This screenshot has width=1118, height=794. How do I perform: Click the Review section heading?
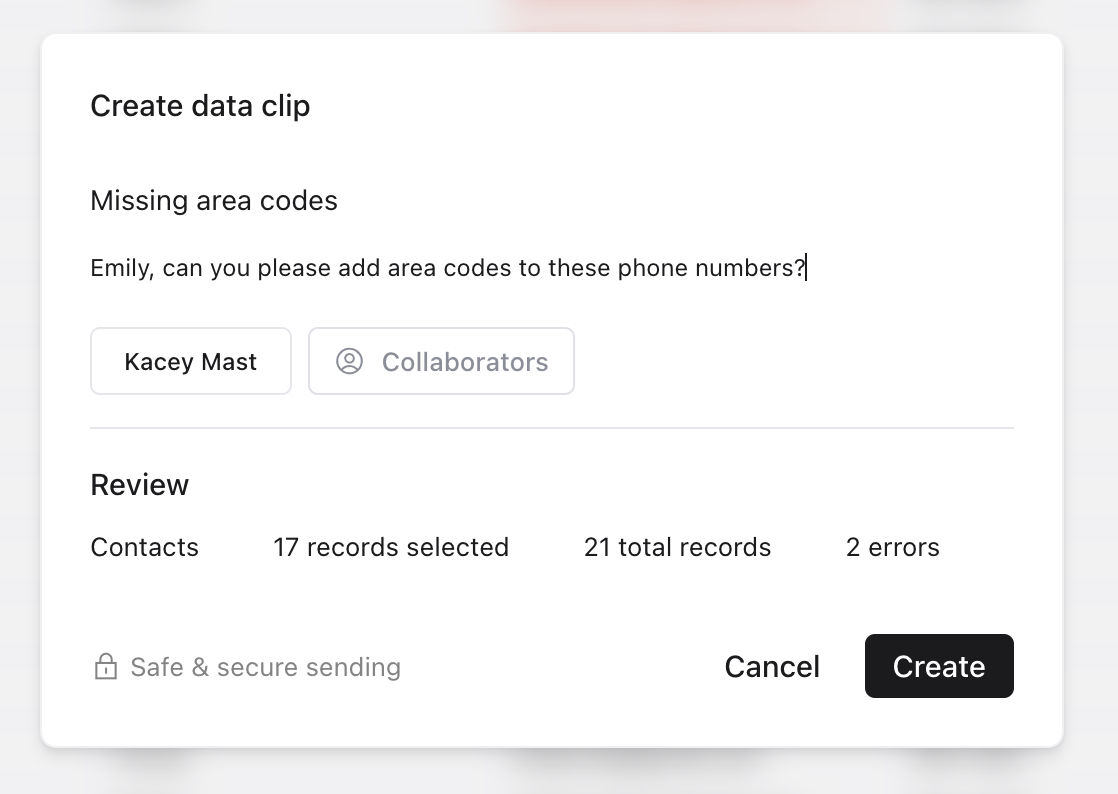[139, 485]
